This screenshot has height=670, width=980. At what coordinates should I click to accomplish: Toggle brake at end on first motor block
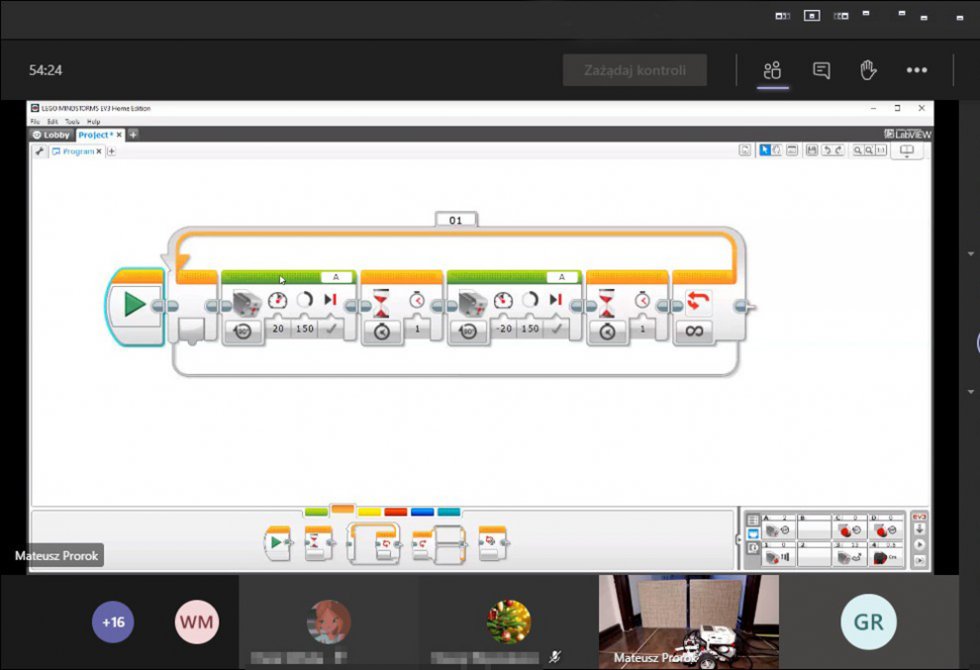pyautogui.click(x=331, y=329)
